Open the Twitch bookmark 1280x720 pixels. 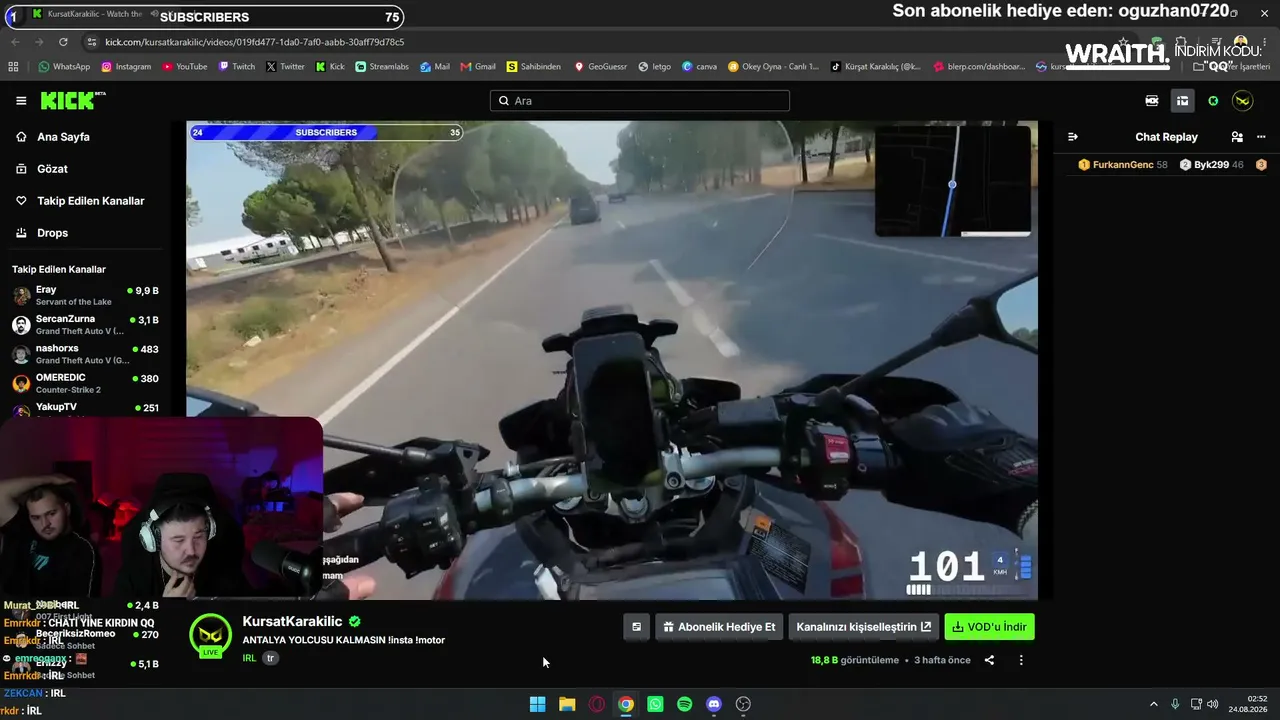point(236,67)
